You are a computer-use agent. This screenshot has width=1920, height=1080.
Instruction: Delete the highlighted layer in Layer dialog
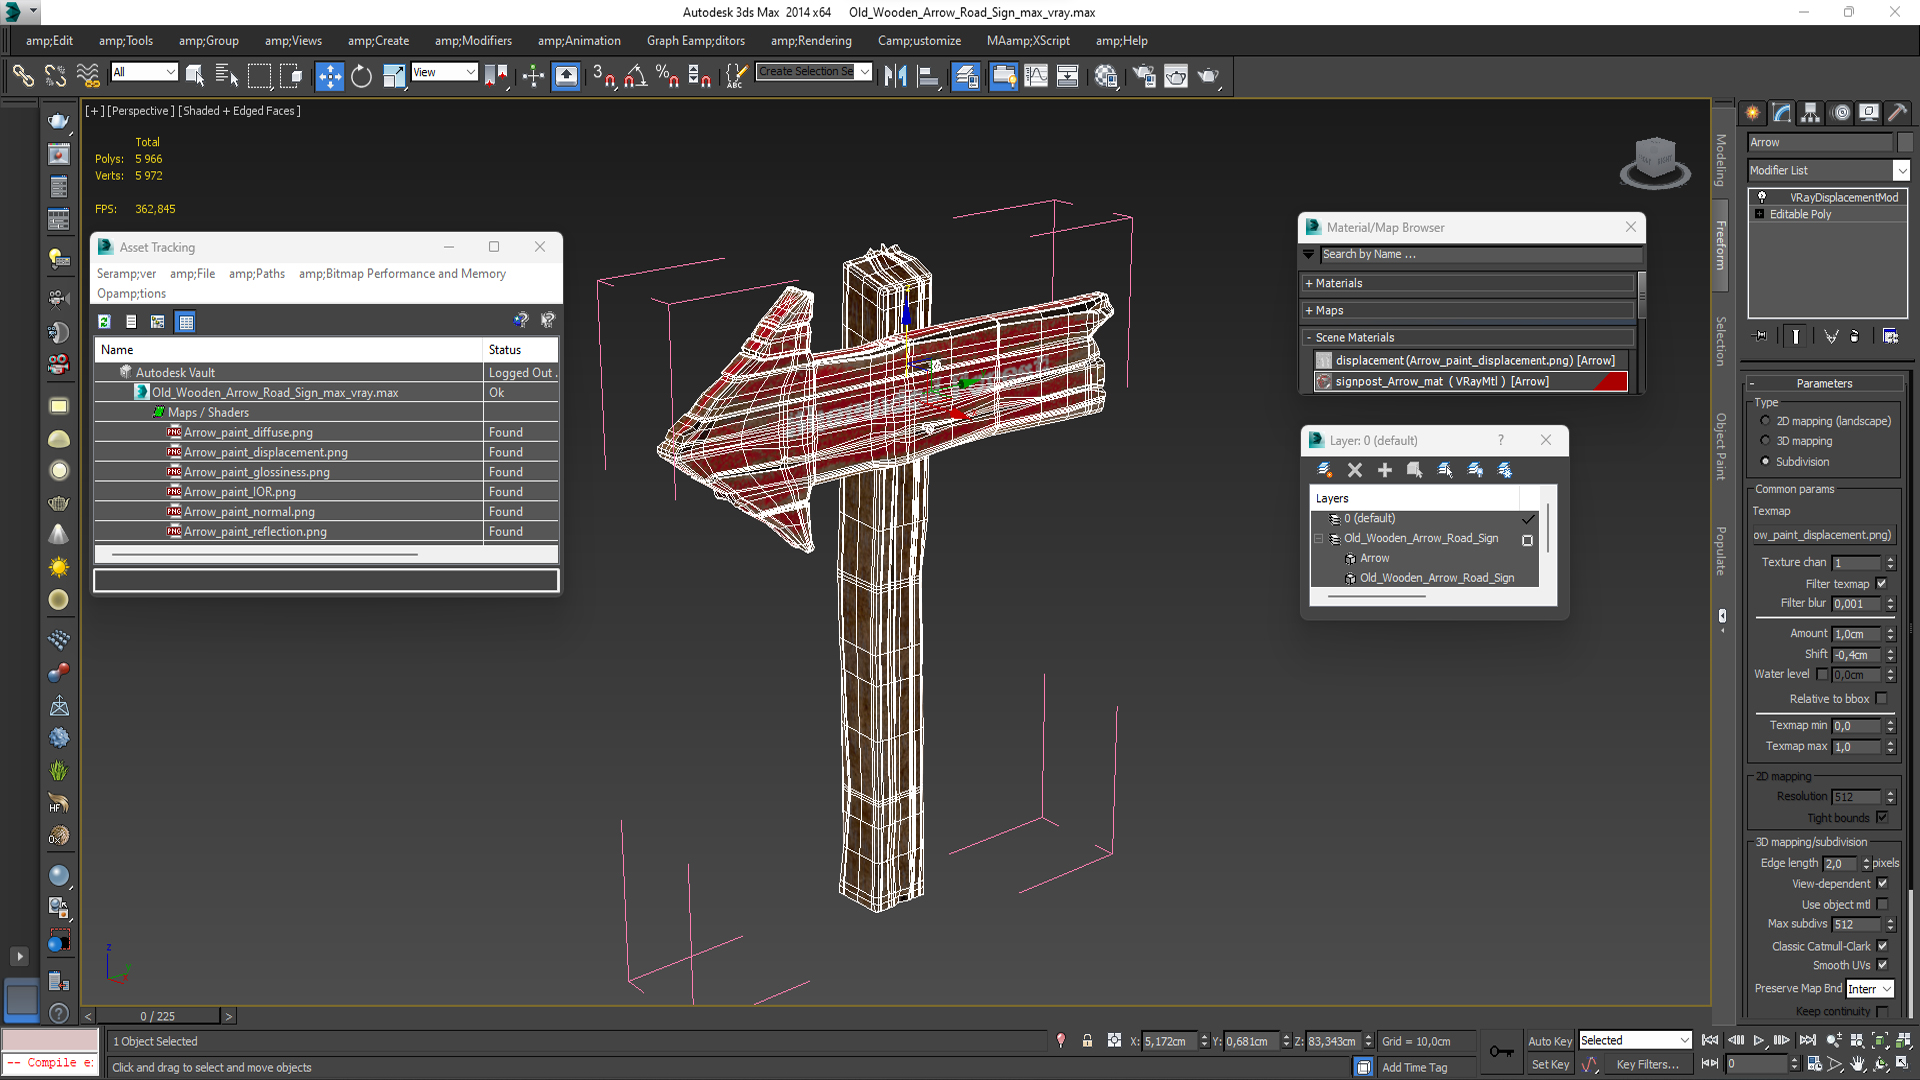[1355, 470]
